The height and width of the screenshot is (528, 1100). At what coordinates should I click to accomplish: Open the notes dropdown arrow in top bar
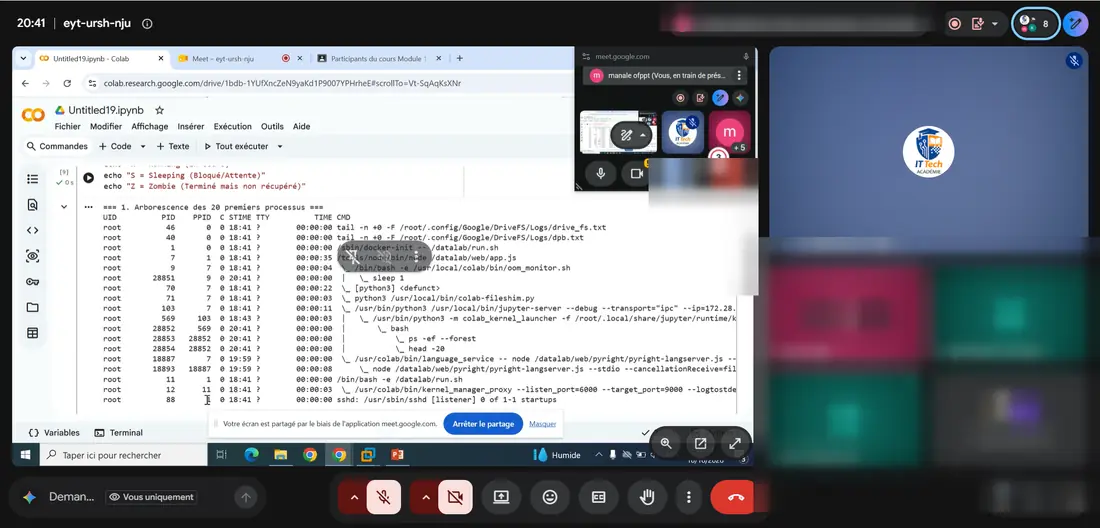(x=995, y=24)
